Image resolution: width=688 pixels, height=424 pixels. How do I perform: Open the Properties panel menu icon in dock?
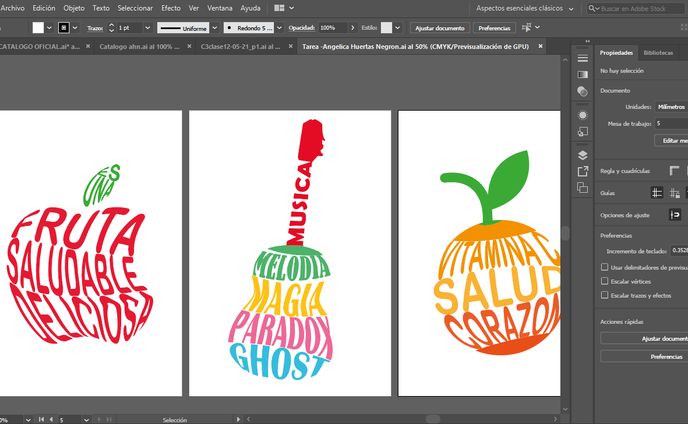[x=582, y=58]
